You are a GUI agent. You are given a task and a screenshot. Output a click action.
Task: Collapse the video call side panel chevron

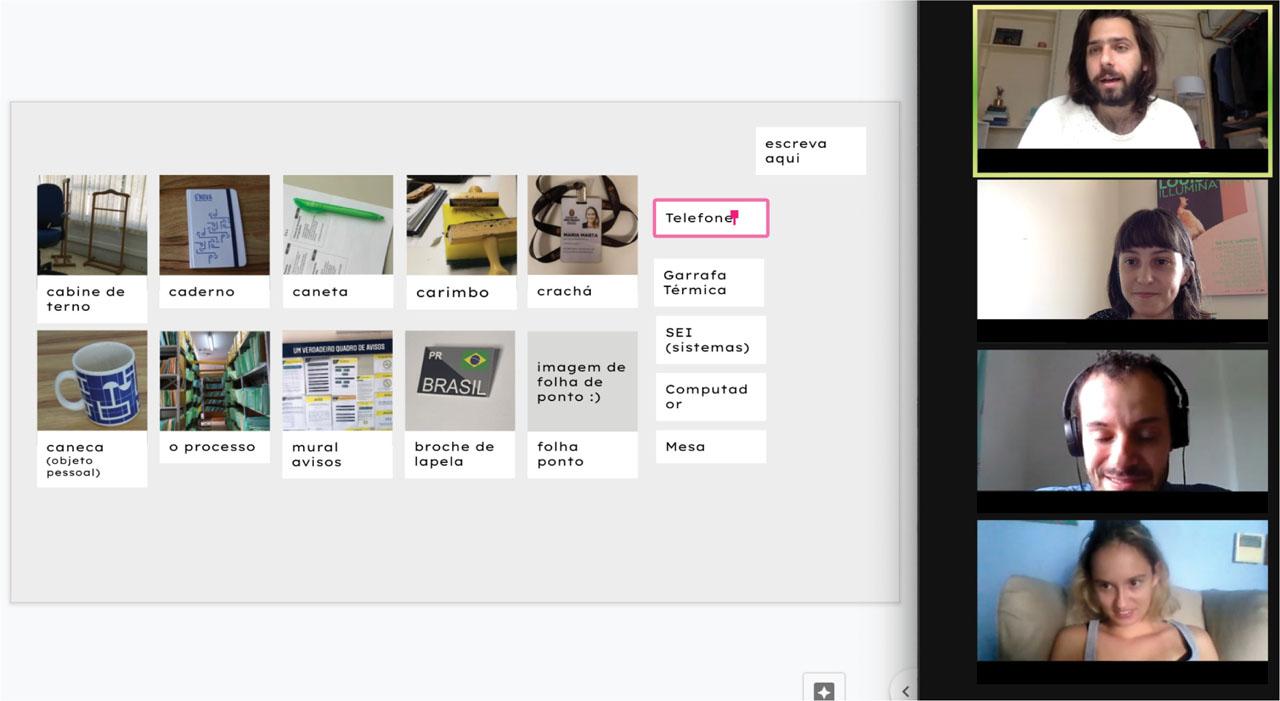pos(905,690)
